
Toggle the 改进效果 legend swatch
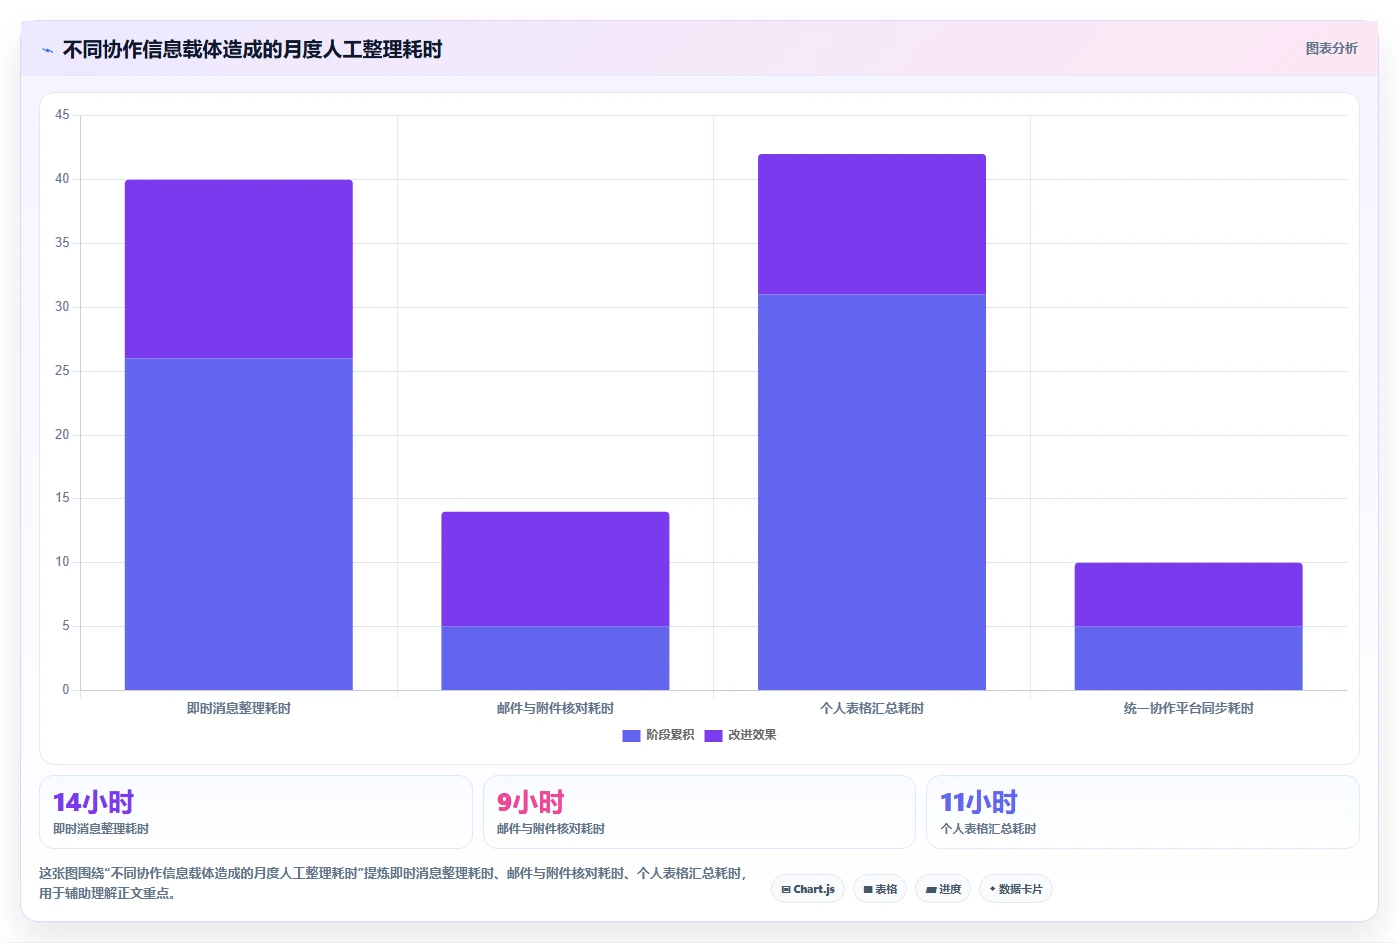coord(713,735)
